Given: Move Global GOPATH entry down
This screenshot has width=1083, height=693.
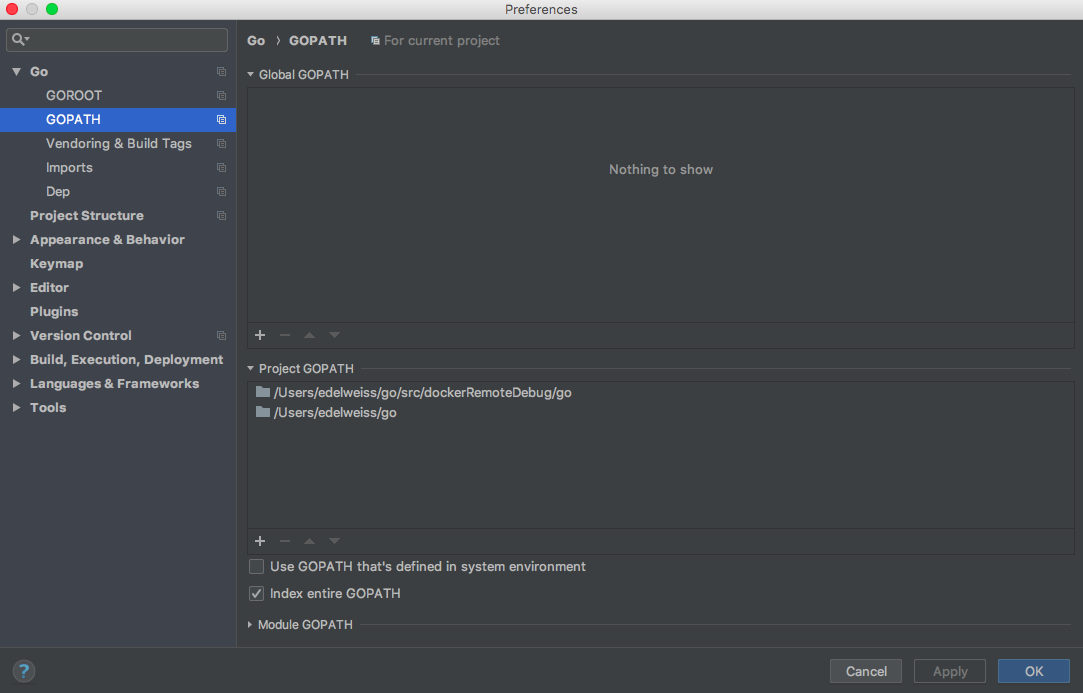Looking at the screenshot, I should tap(334, 335).
